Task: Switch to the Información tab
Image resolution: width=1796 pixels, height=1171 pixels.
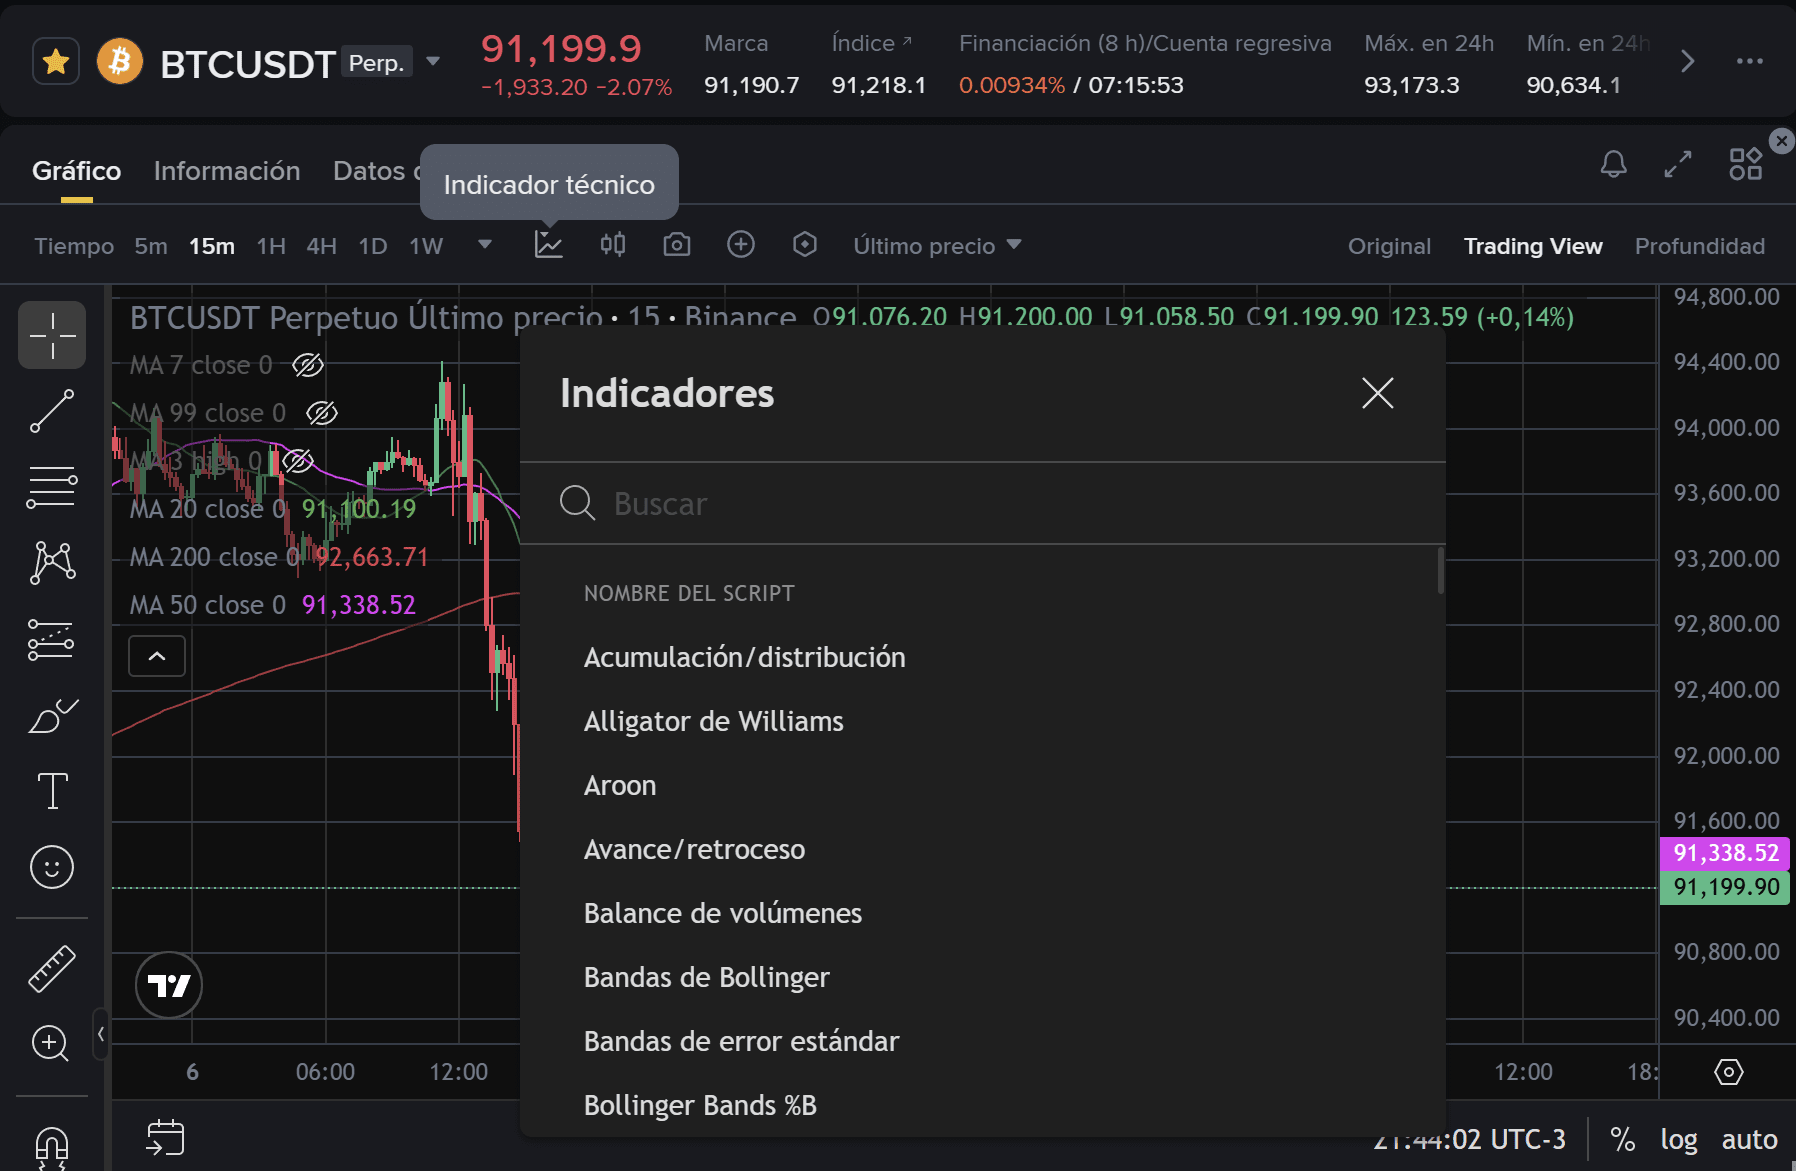Action: (227, 171)
